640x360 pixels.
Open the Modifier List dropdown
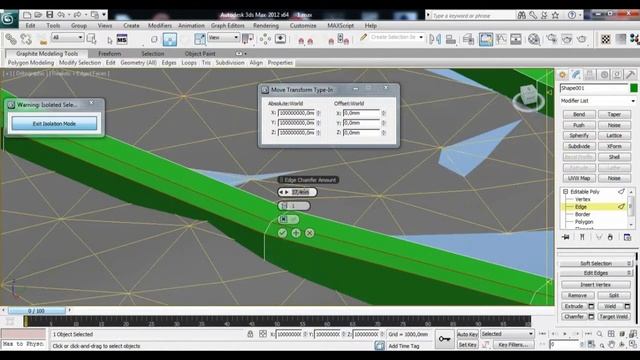(598, 101)
